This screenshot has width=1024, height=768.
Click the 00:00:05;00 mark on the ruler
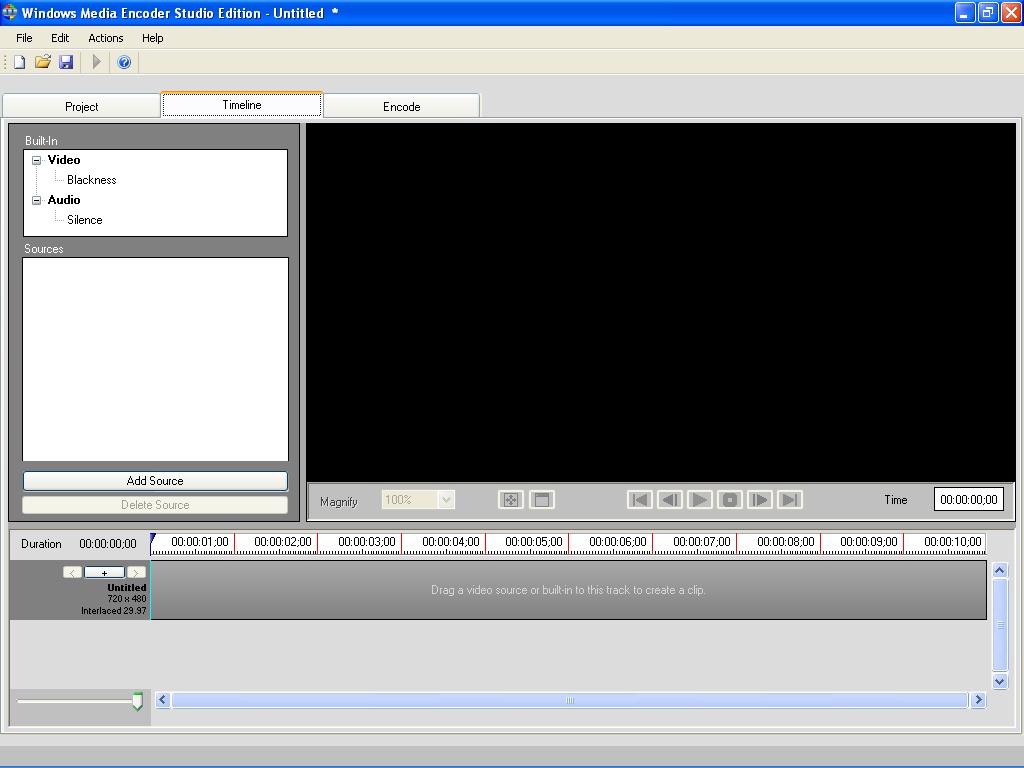point(534,542)
